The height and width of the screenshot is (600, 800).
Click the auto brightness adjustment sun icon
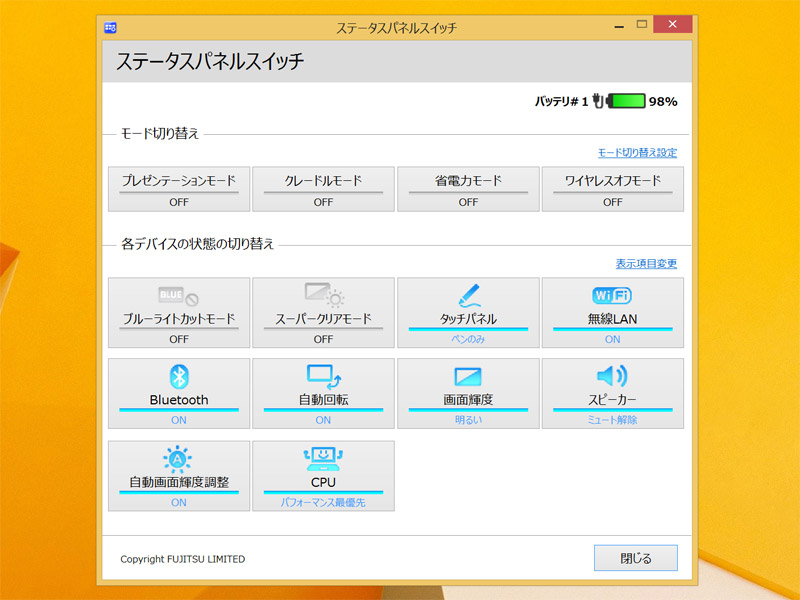coord(178,459)
